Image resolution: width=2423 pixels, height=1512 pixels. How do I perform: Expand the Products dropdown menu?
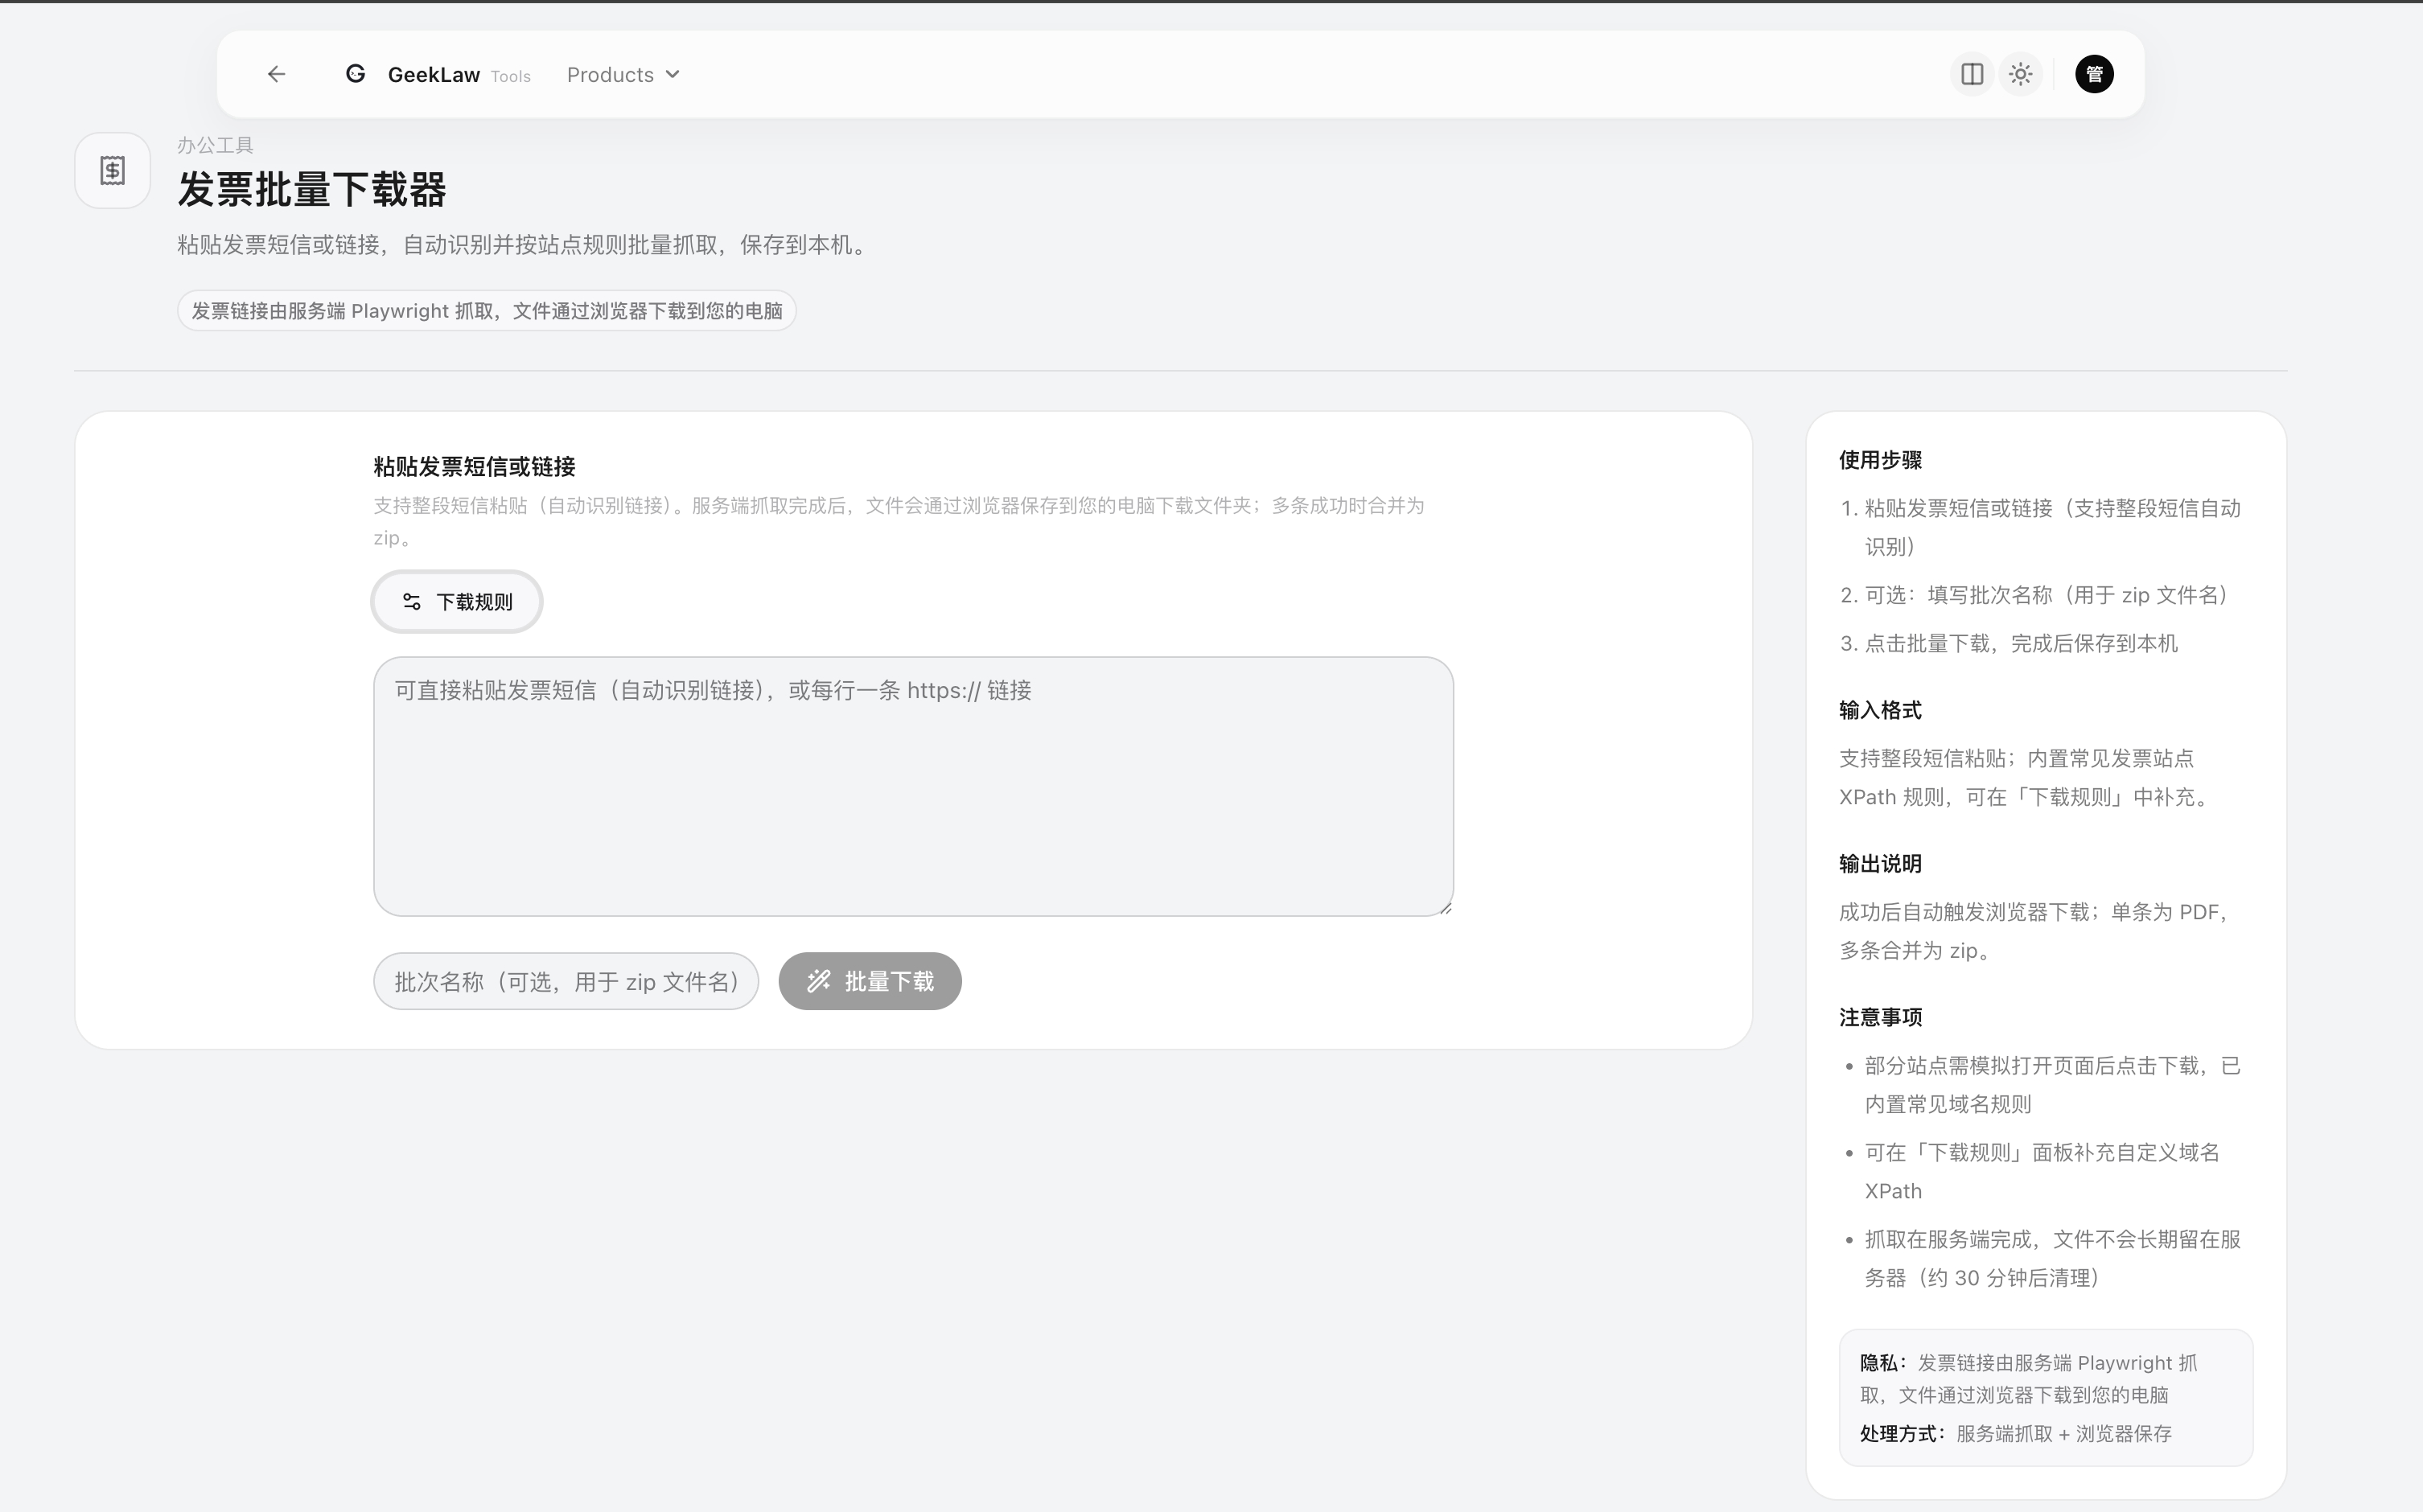[x=623, y=75]
